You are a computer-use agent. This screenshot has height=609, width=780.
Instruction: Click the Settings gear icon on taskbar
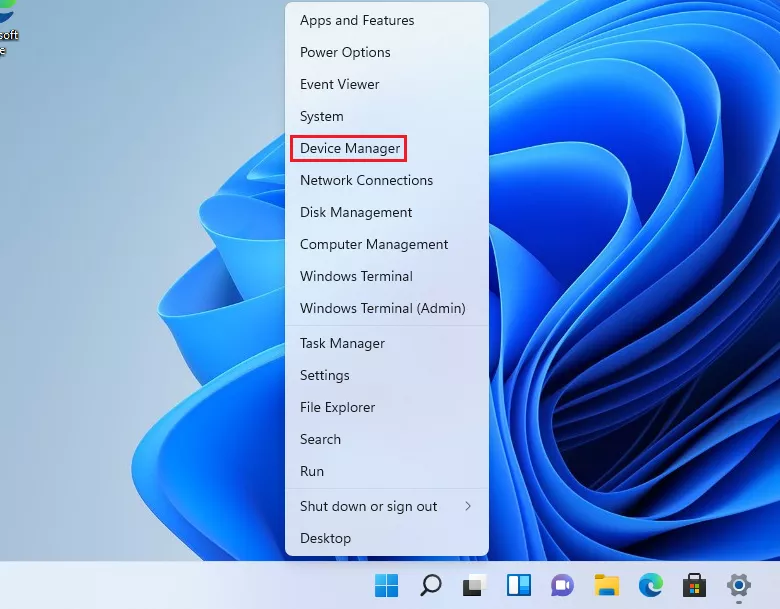click(739, 585)
